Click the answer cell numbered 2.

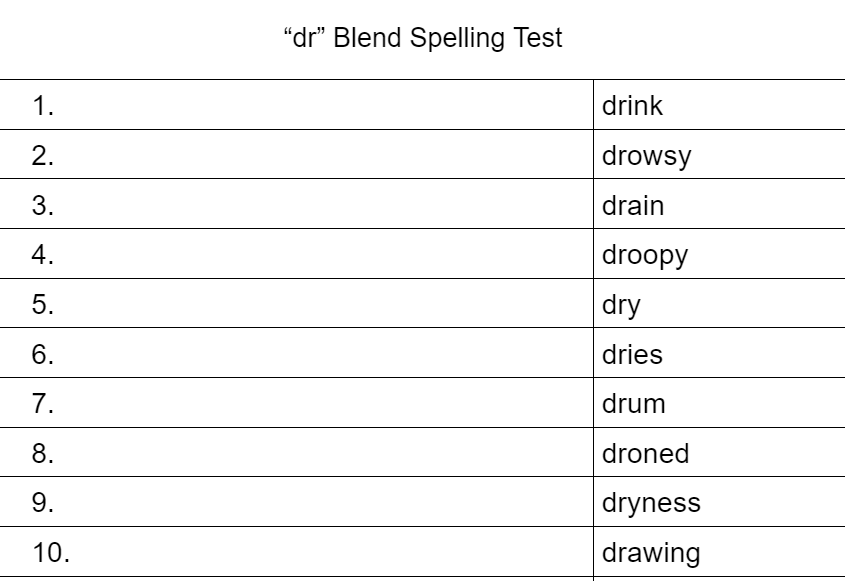coord(300,156)
